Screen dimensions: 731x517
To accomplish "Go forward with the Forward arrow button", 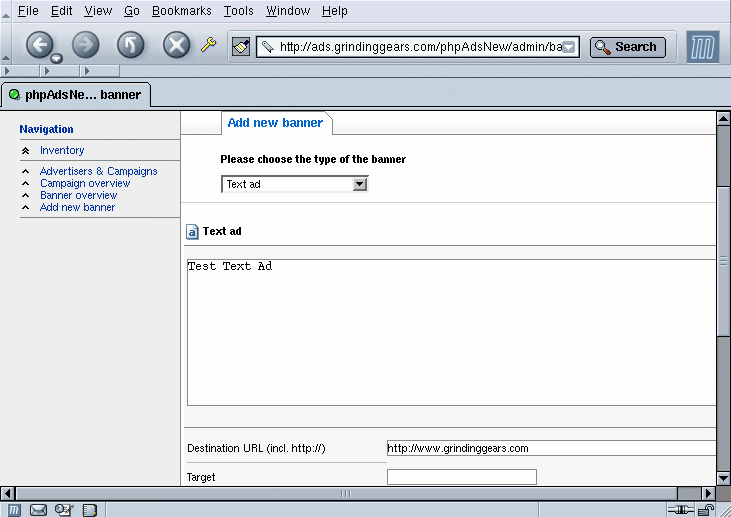I will click(x=85, y=45).
